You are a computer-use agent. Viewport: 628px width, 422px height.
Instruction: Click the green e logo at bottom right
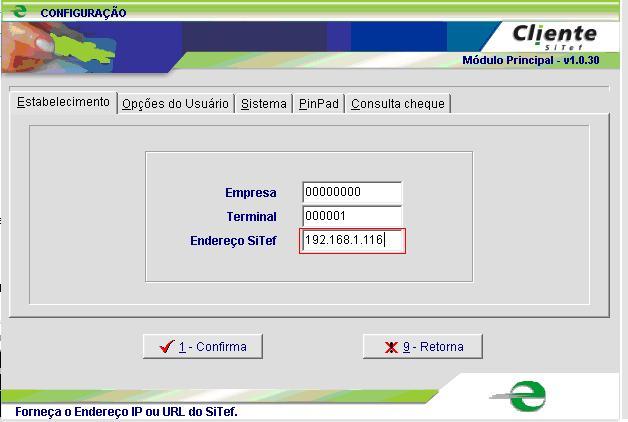[525, 394]
